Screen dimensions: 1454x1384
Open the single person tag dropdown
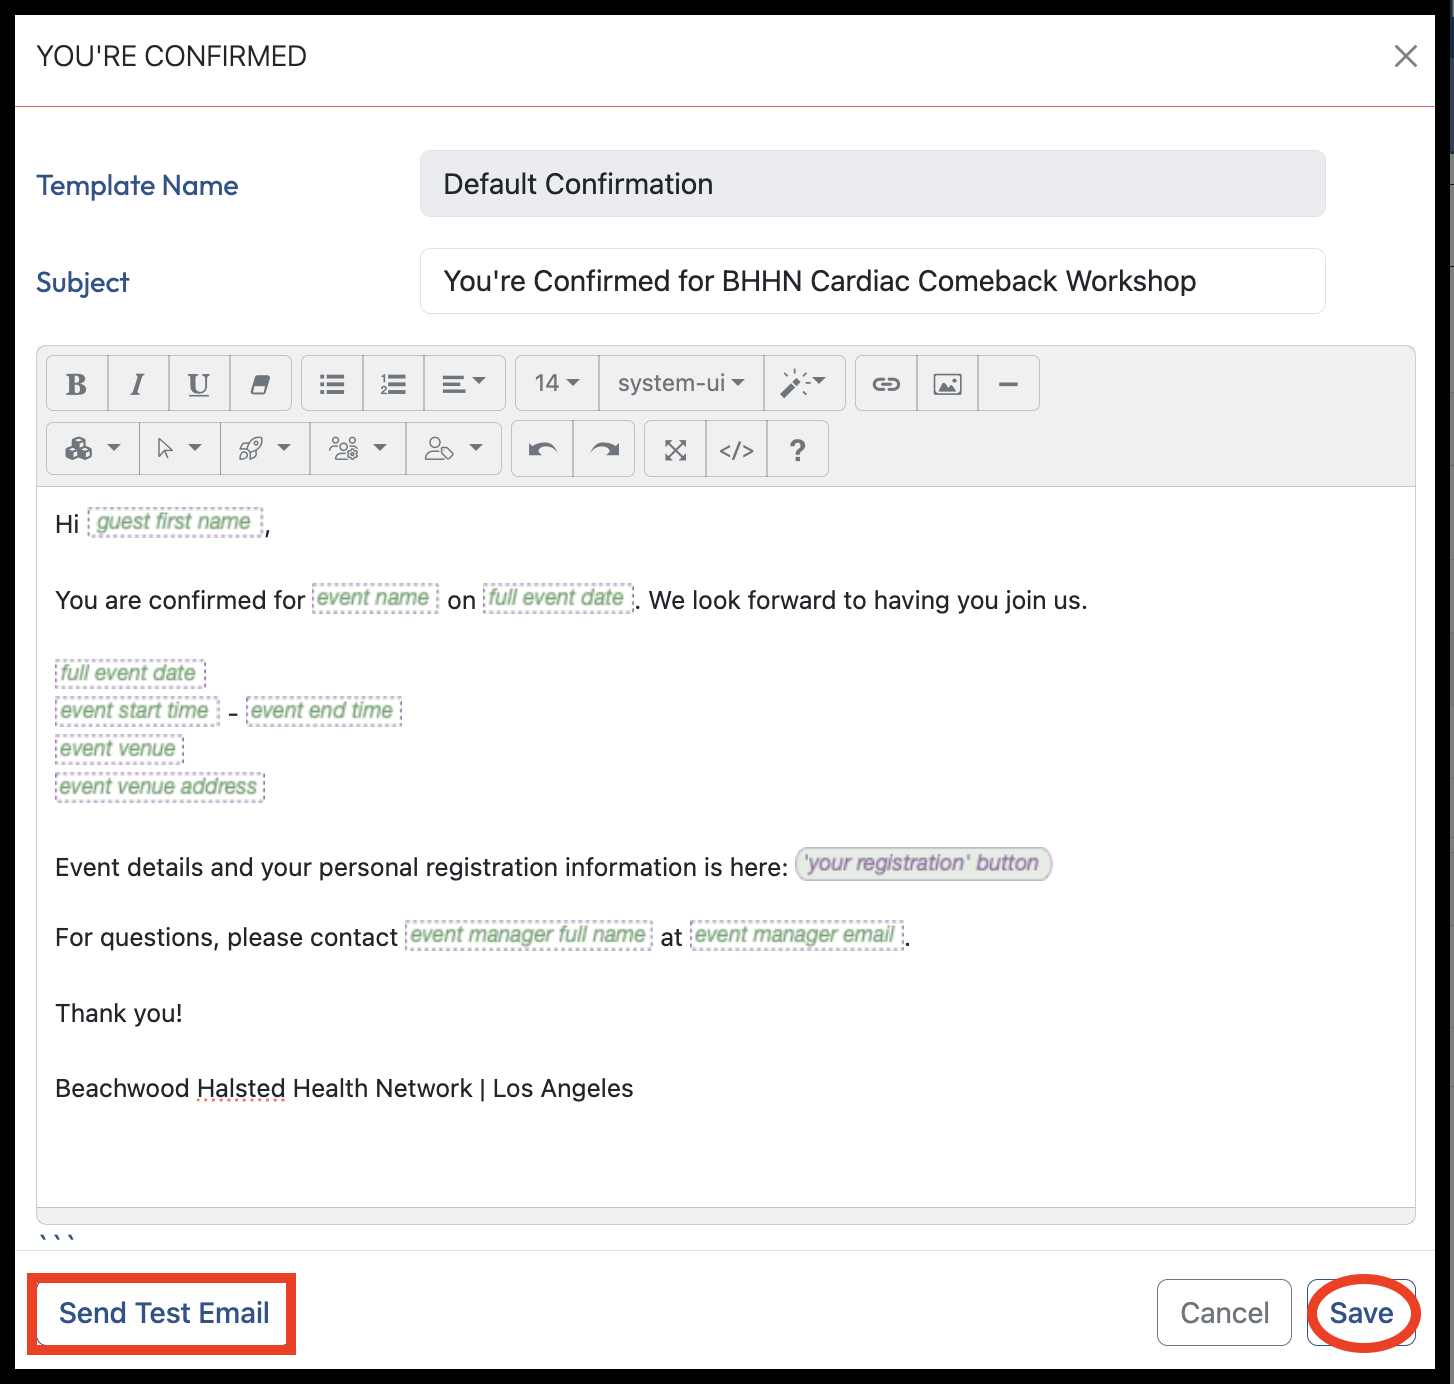tap(453, 449)
